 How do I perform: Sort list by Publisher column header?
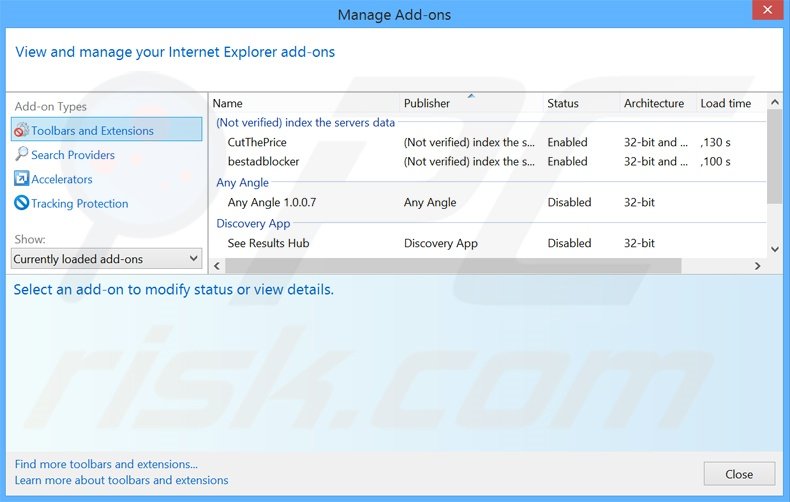tap(472, 103)
